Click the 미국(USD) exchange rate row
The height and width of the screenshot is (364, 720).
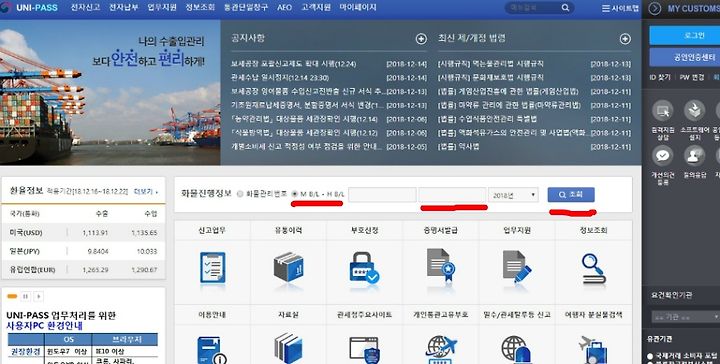[x=84, y=233]
